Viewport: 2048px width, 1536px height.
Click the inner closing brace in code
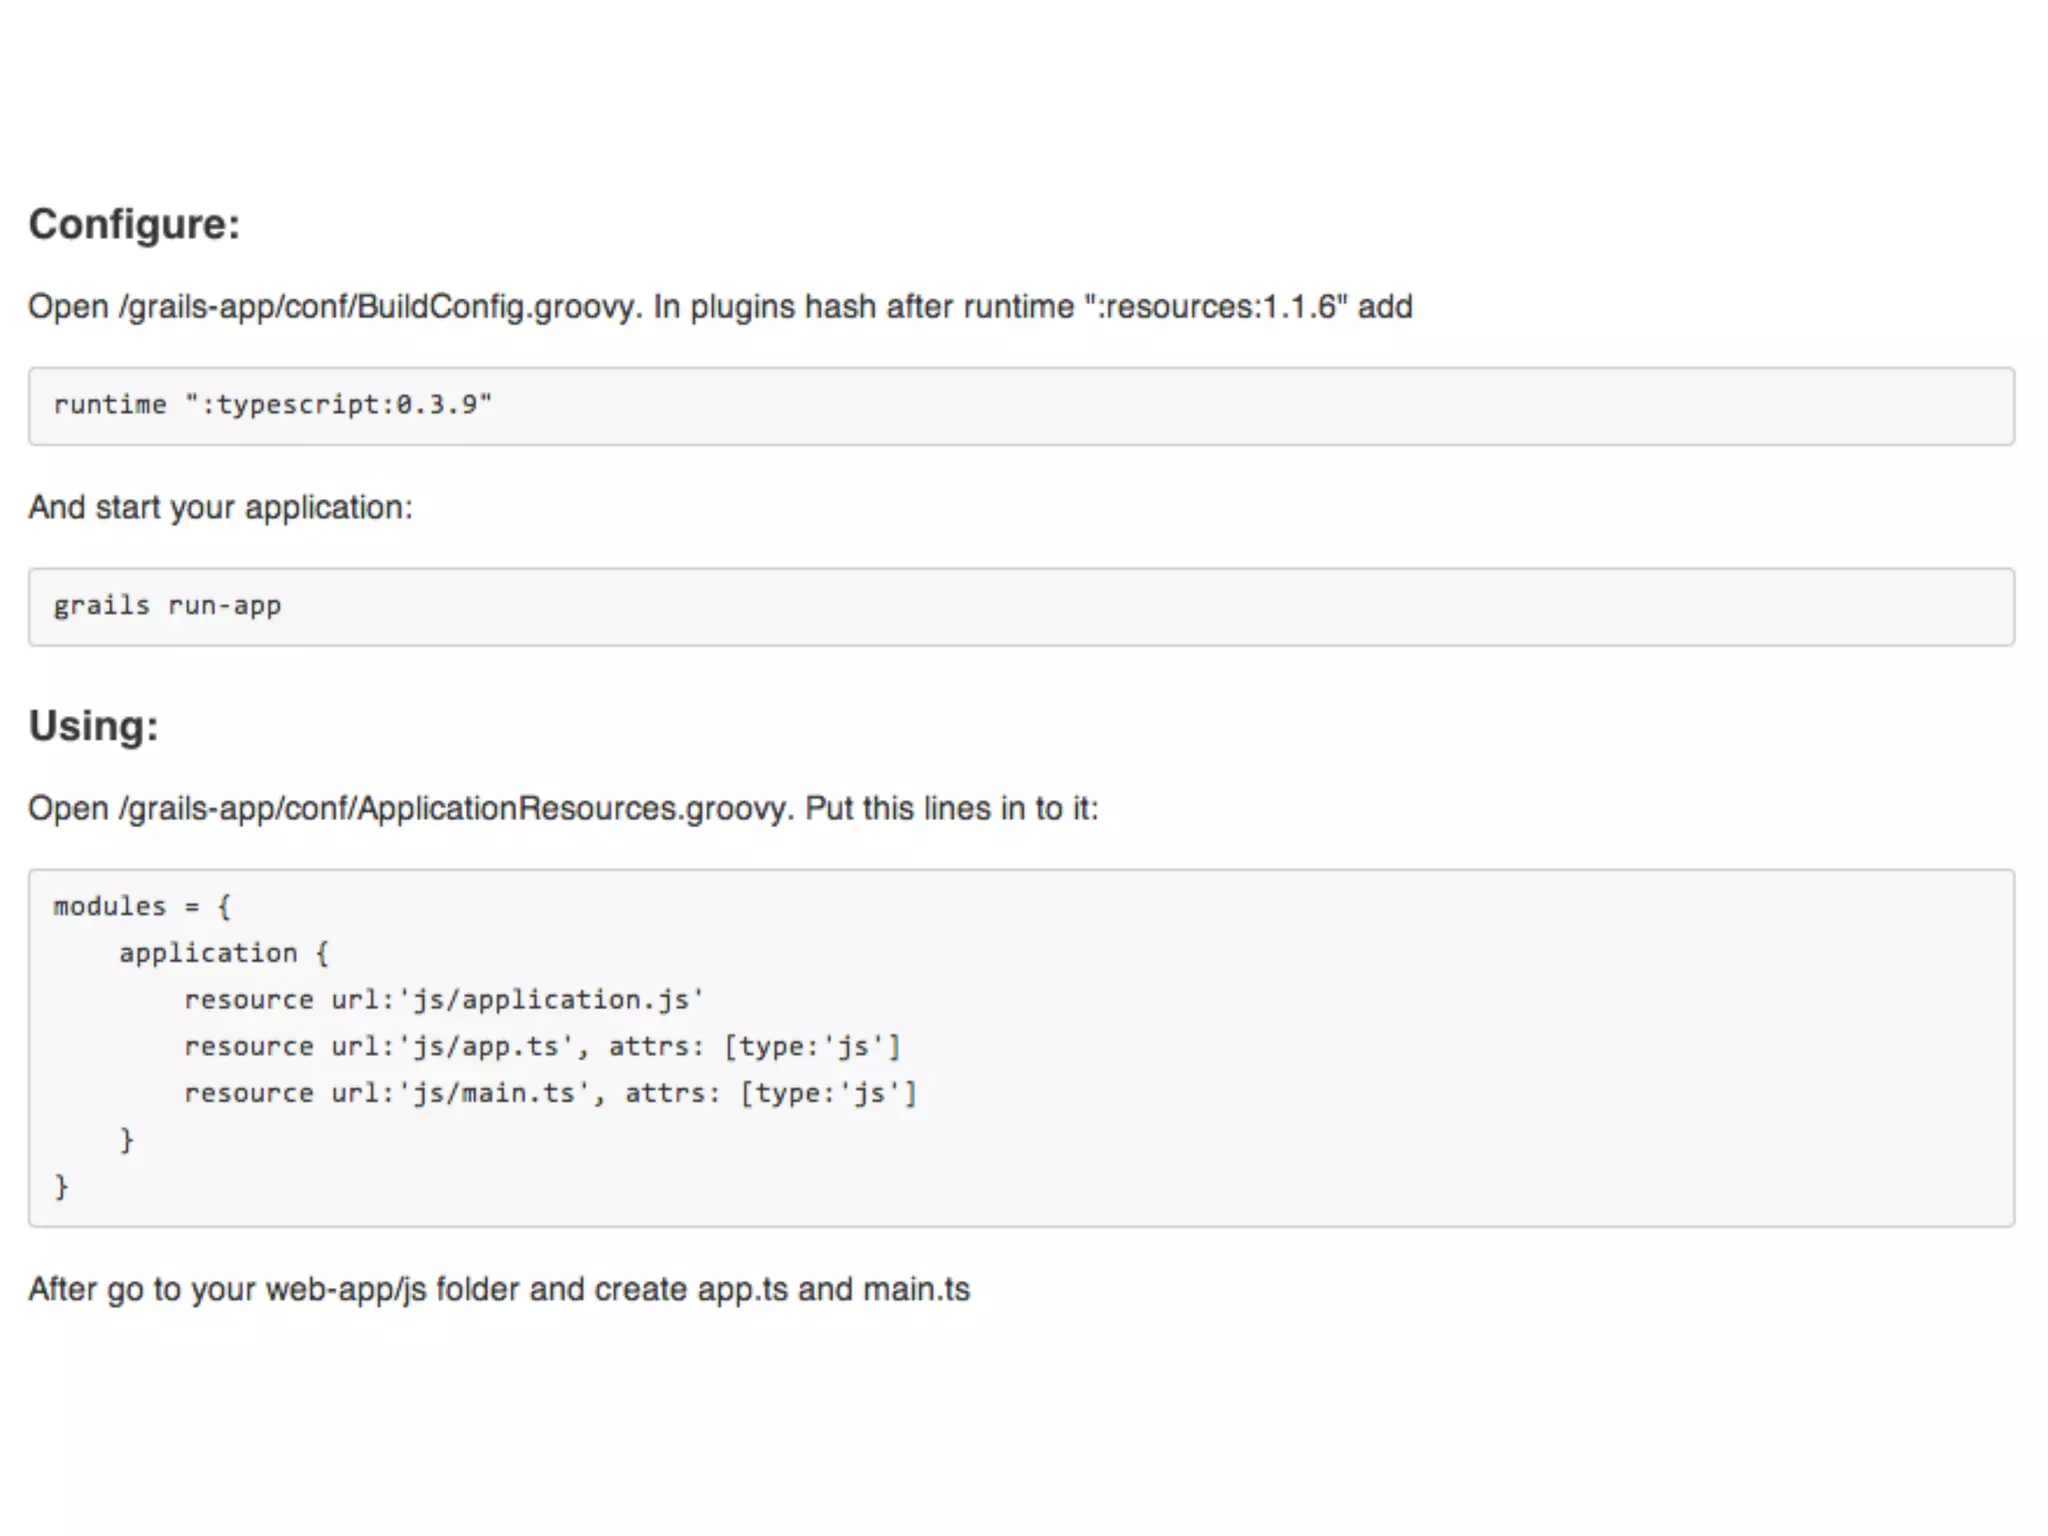click(126, 1140)
